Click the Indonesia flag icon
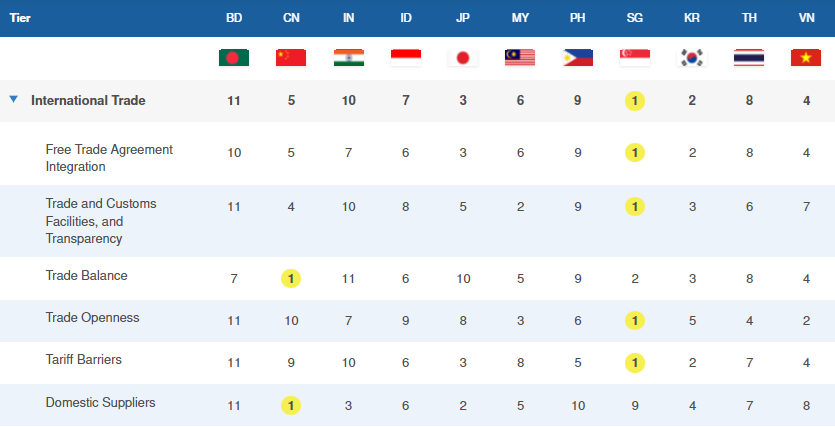Viewport: 835px width, 427px height. coord(405,58)
